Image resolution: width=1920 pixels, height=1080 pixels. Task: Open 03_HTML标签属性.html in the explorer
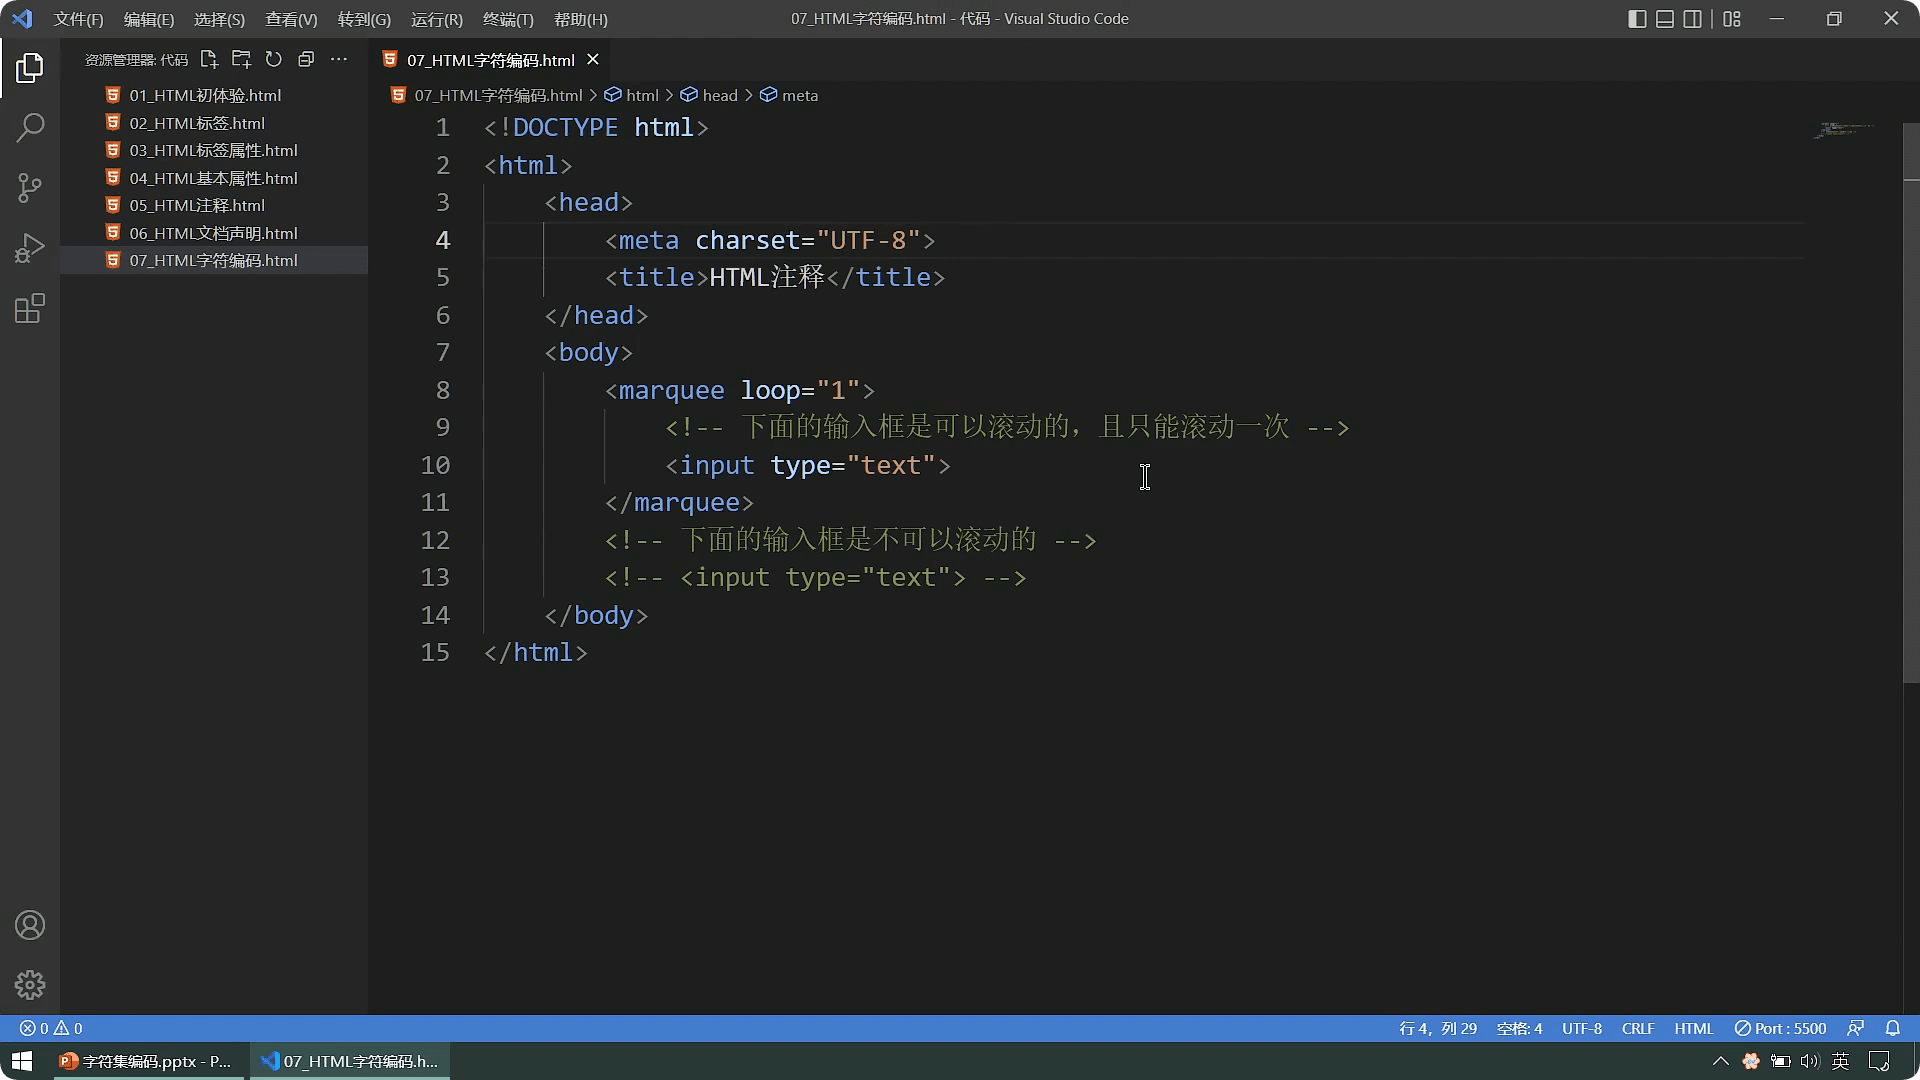coord(213,150)
